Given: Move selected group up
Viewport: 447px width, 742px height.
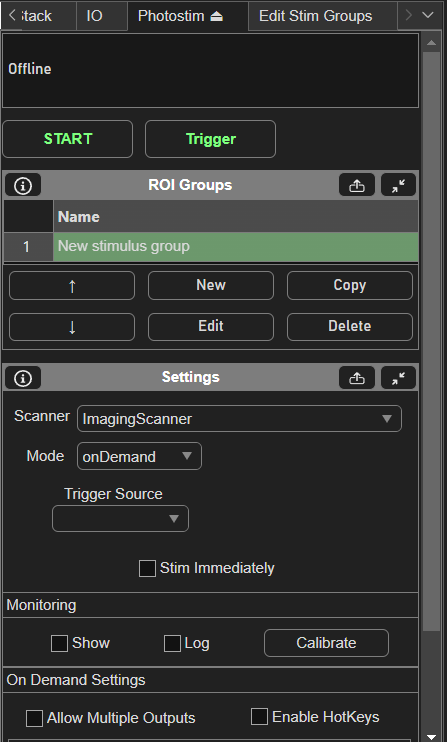Looking at the screenshot, I should coord(72,285).
